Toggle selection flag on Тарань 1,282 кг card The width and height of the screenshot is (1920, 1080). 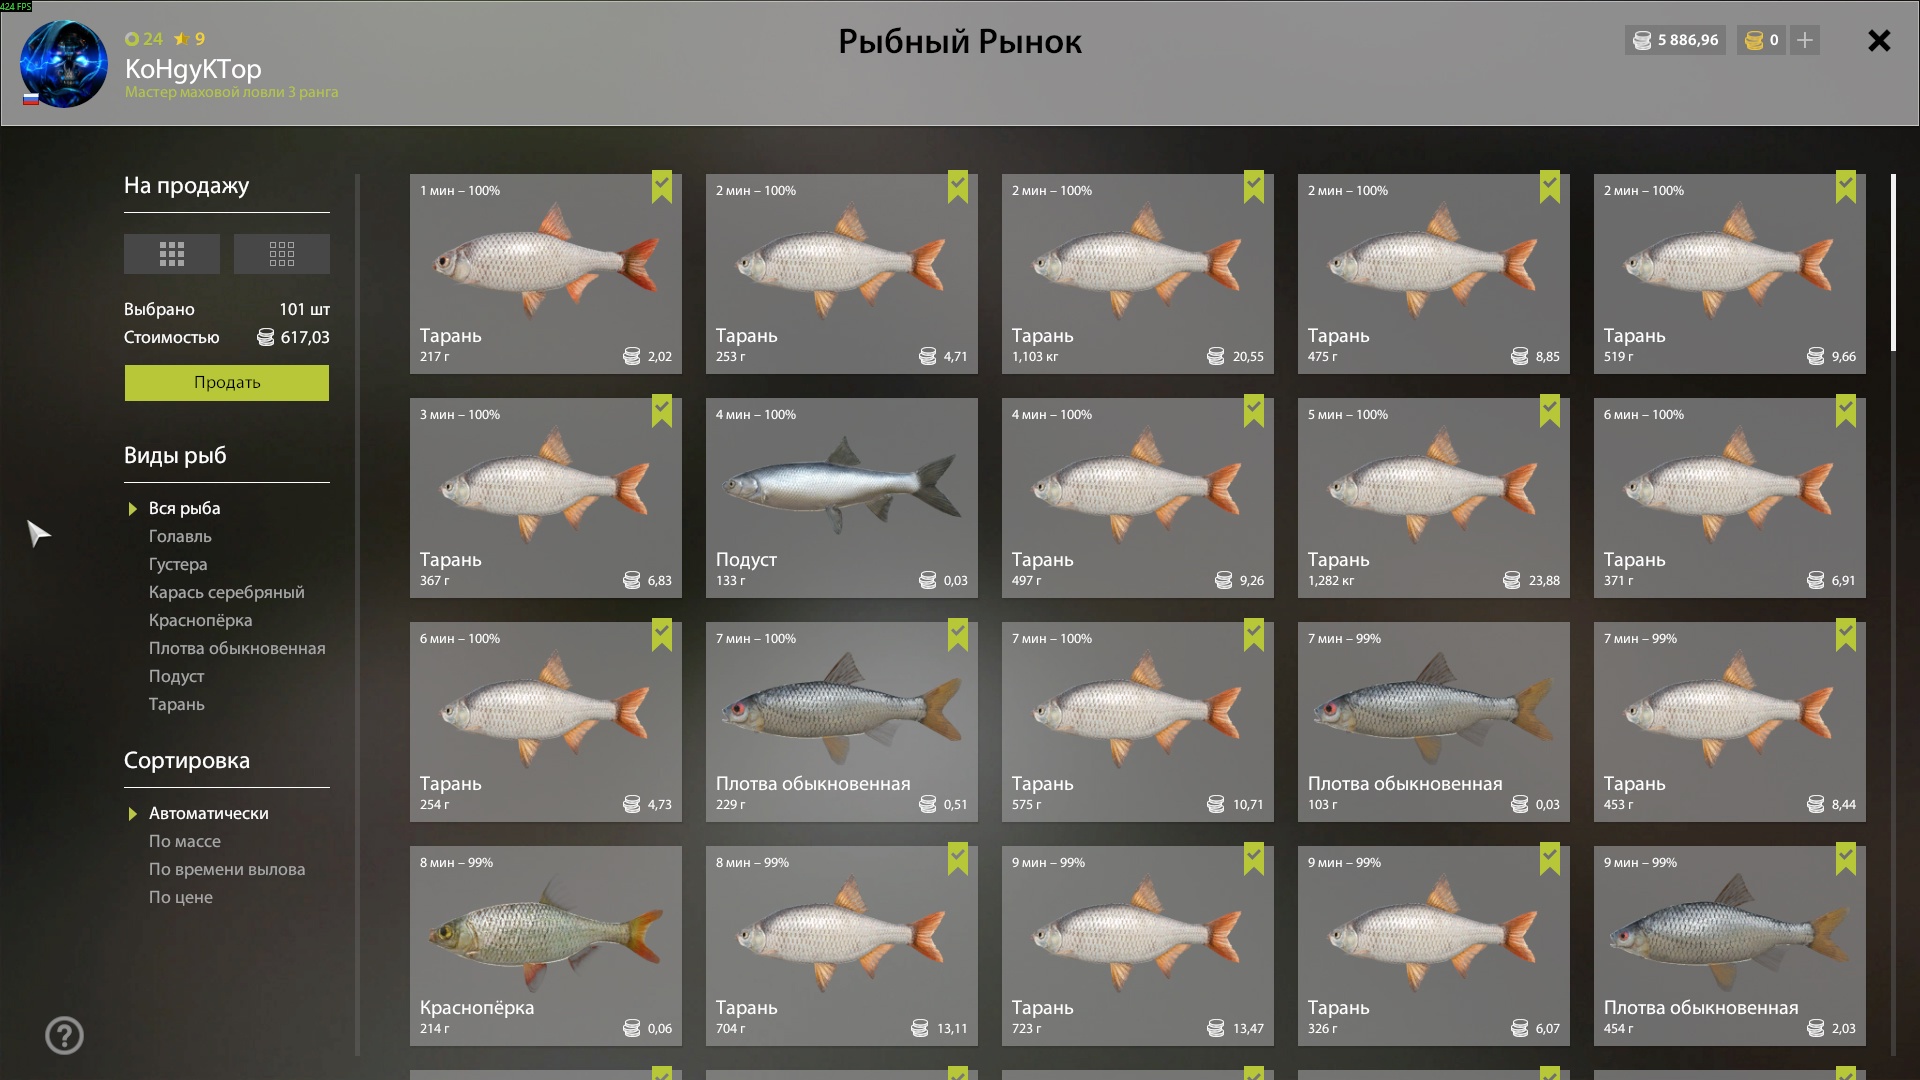pyautogui.click(x=1550, y=412)
